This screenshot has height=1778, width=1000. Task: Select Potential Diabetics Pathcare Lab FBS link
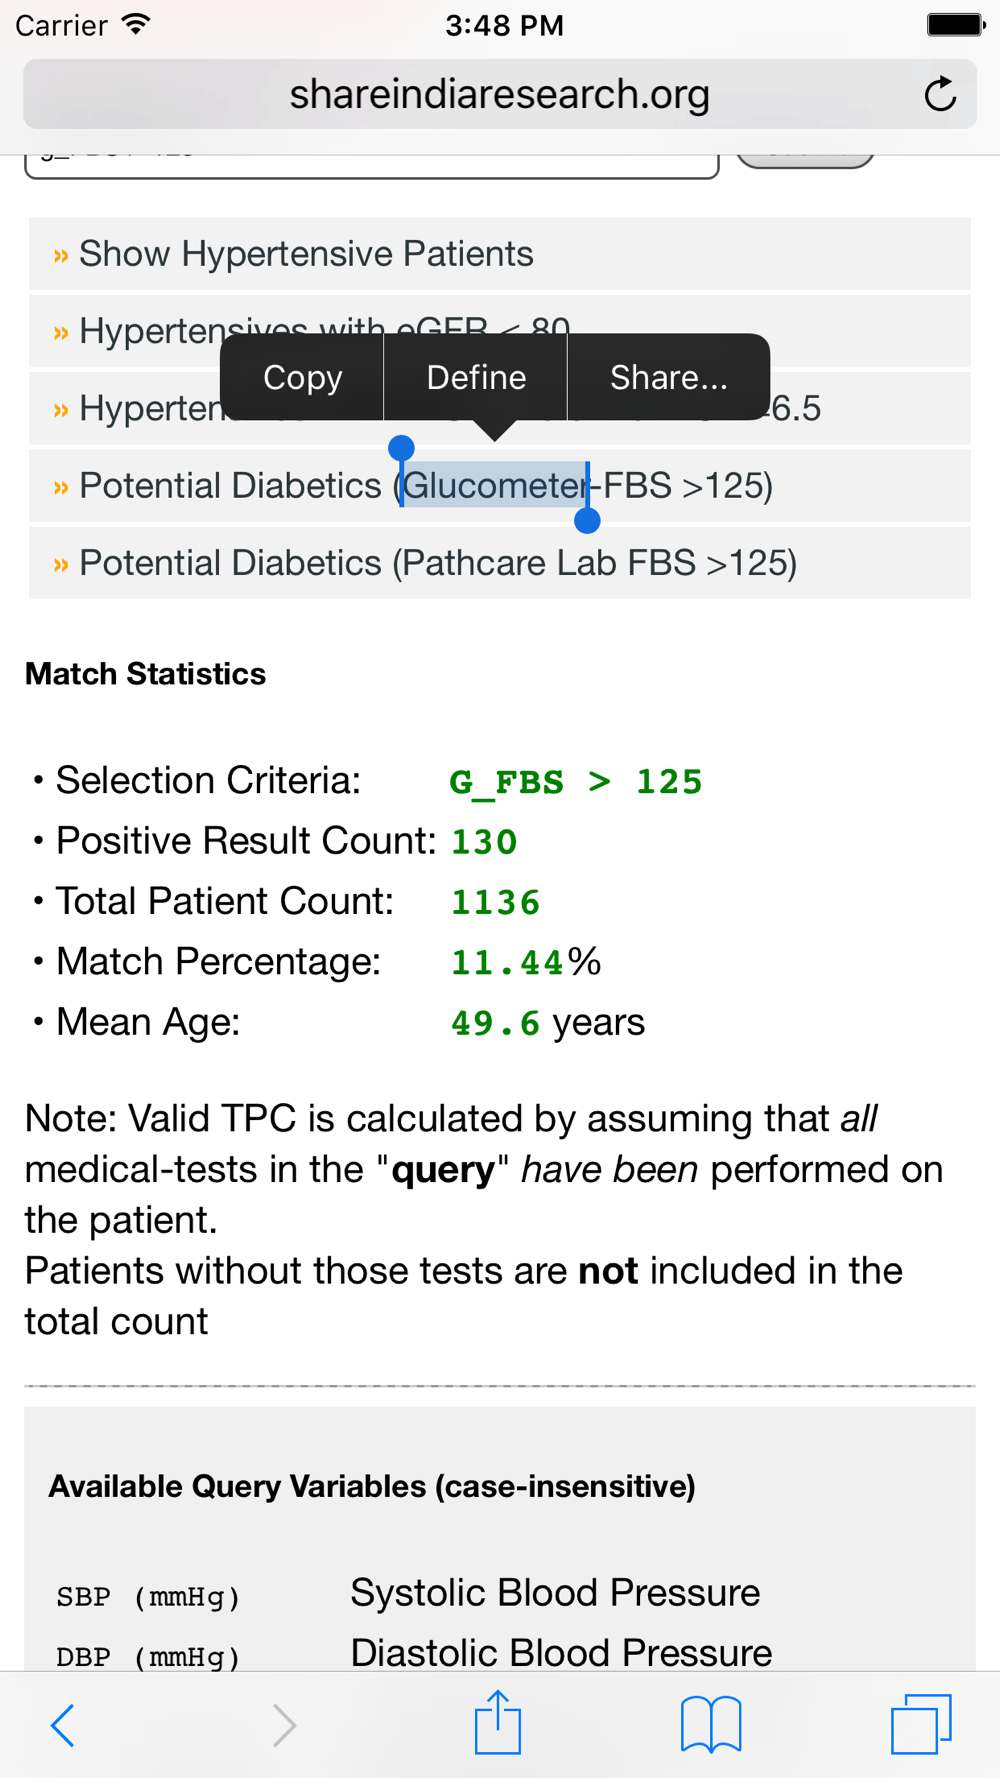click(x=500, y=563)
